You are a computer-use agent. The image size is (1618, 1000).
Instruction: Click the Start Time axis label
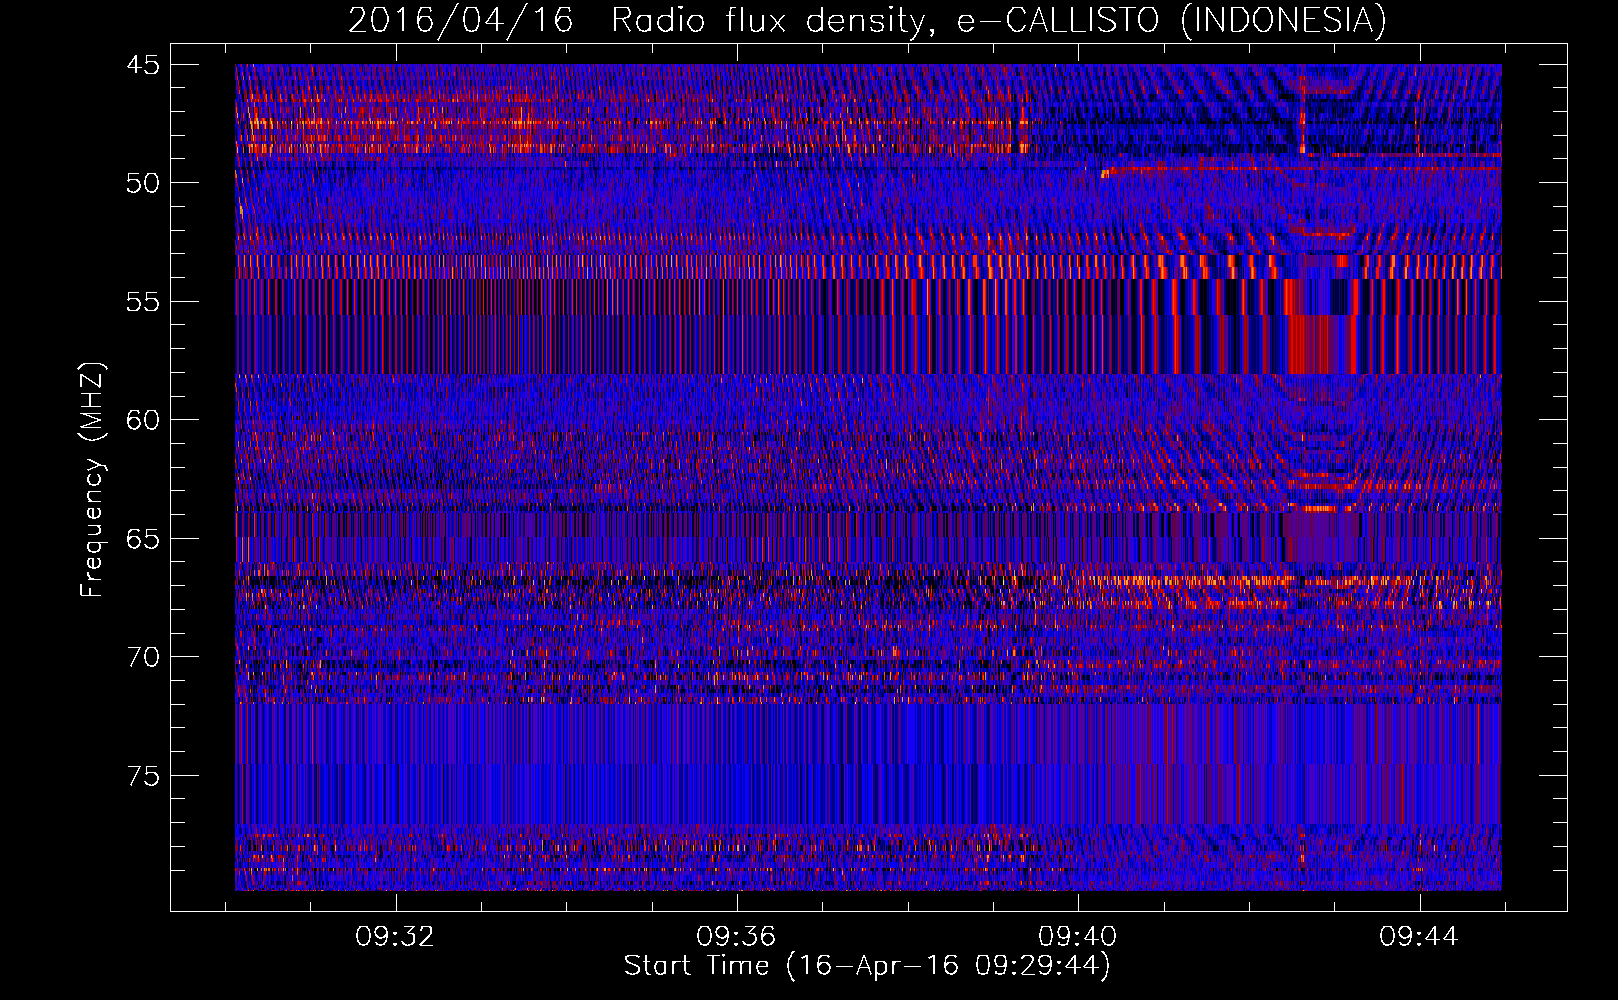pyautogui.click(x=867, y=966)
